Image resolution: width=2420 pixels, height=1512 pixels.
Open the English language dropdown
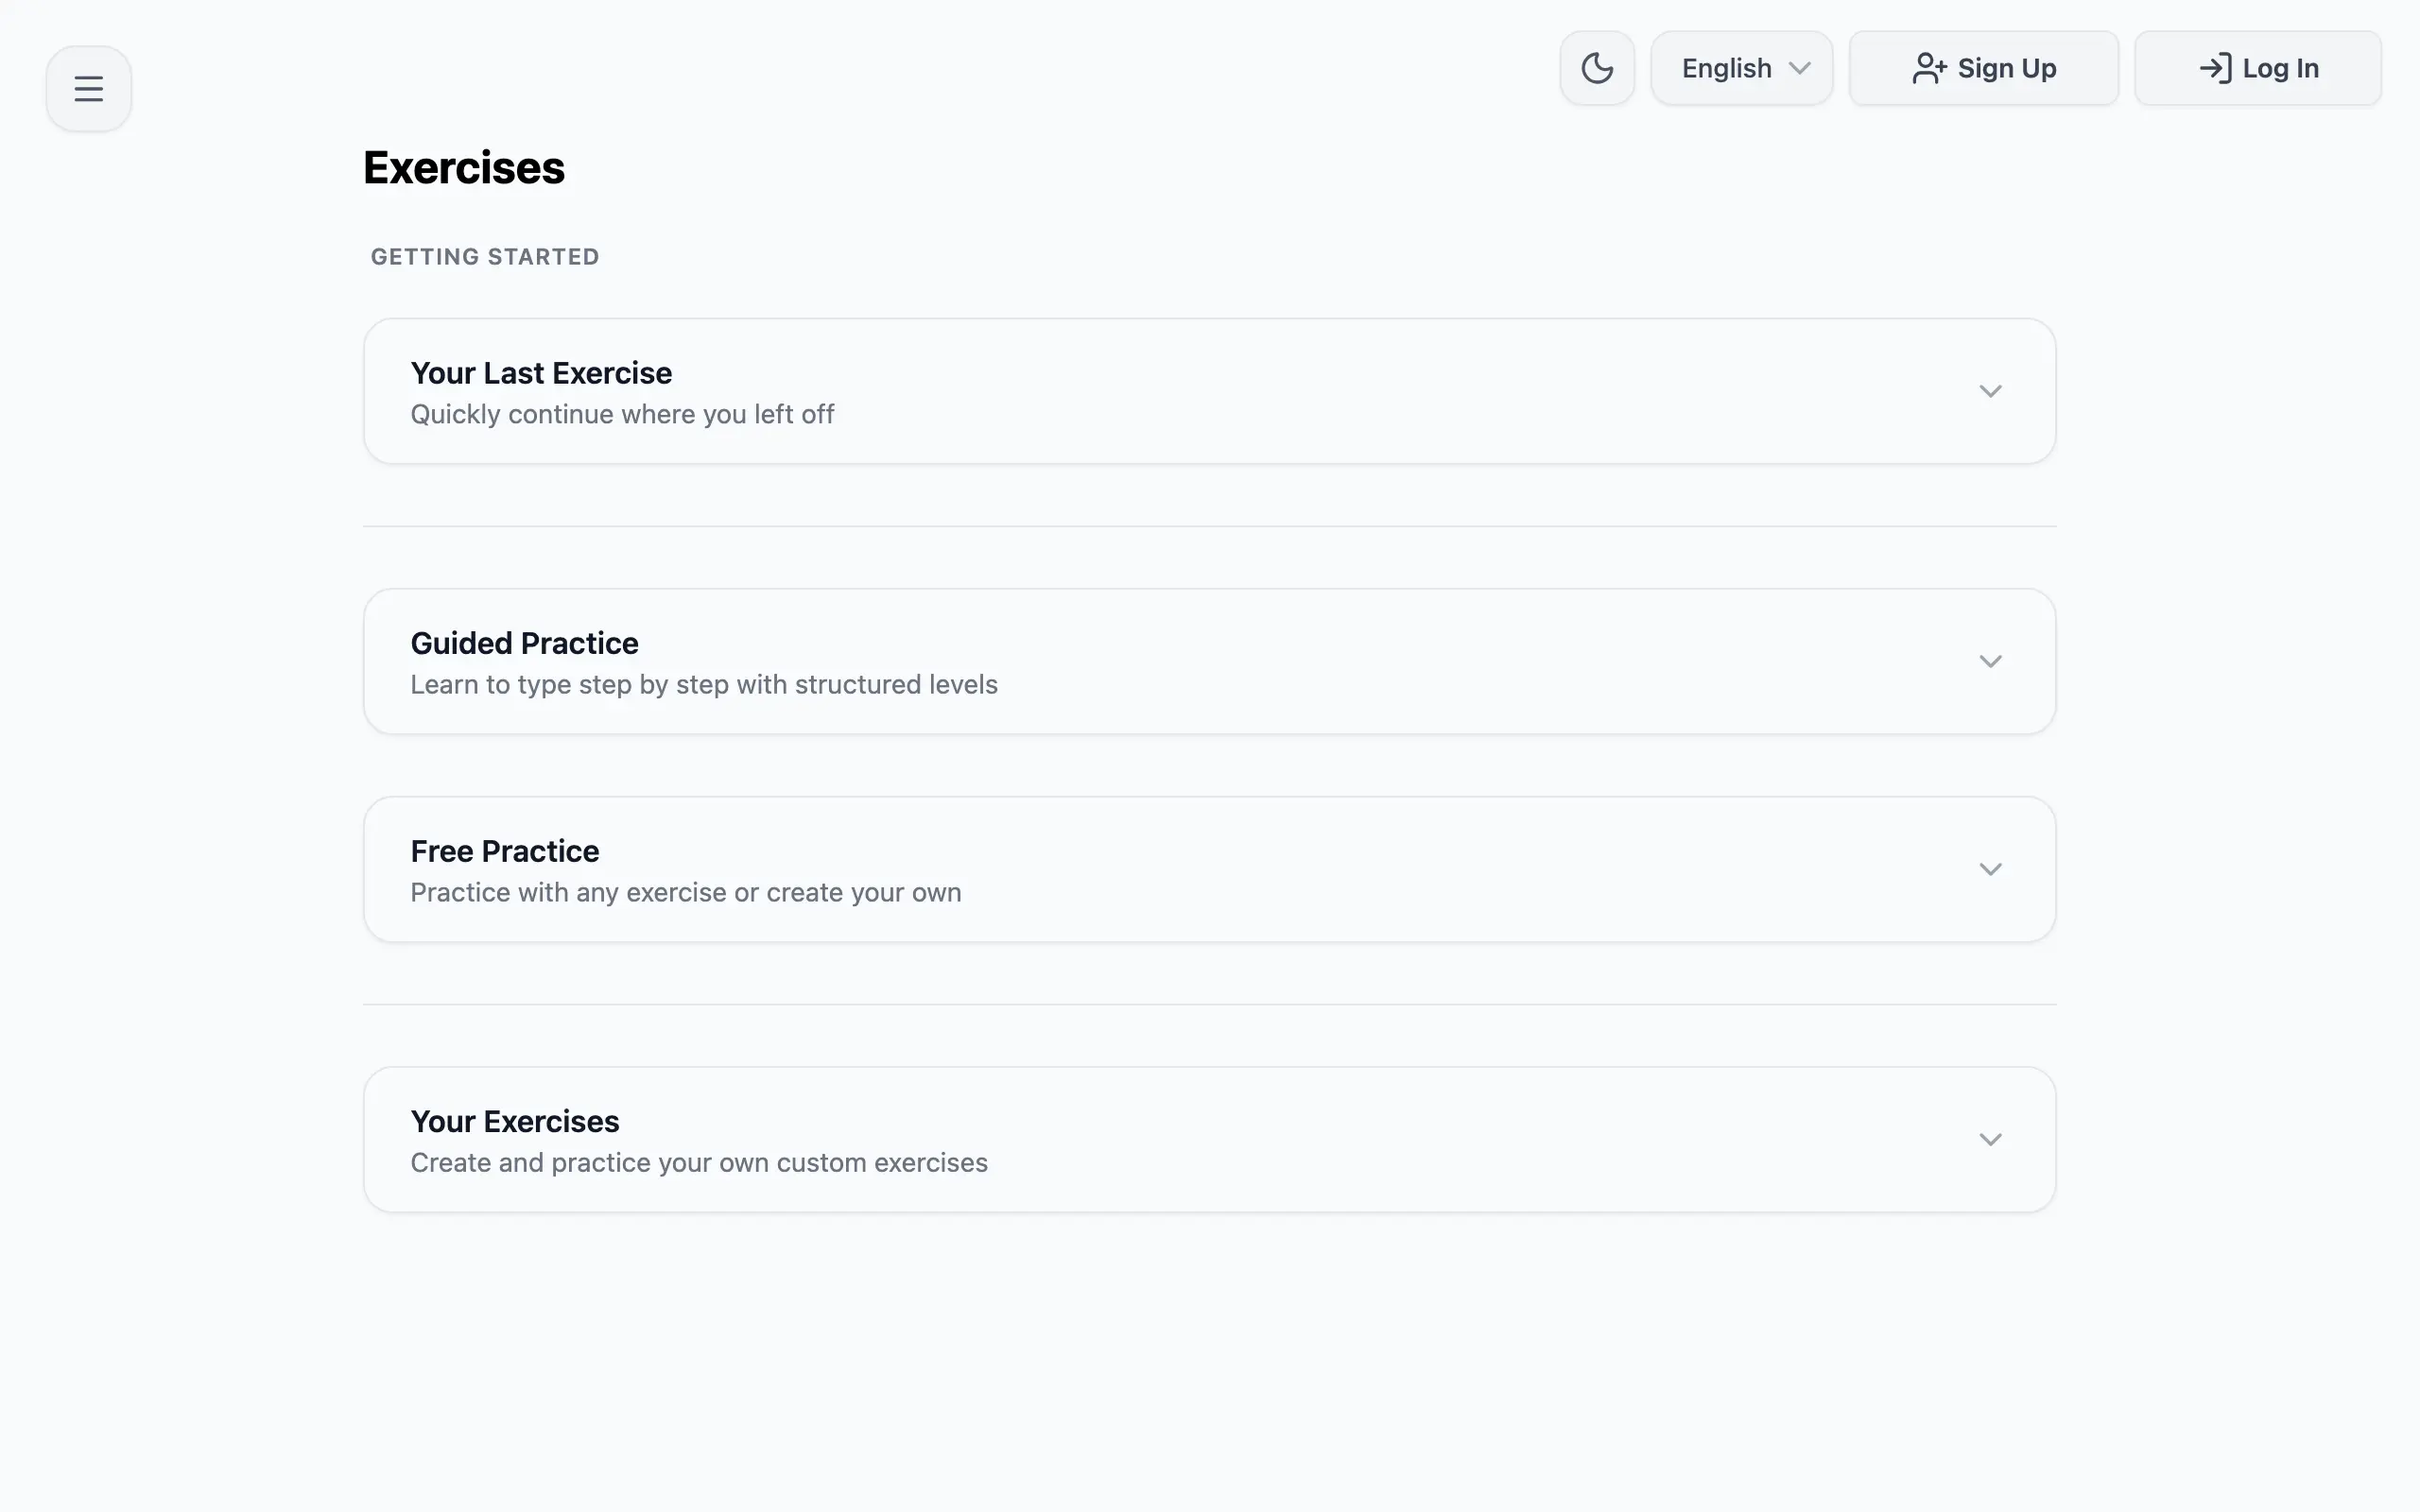coord(1740,67)
